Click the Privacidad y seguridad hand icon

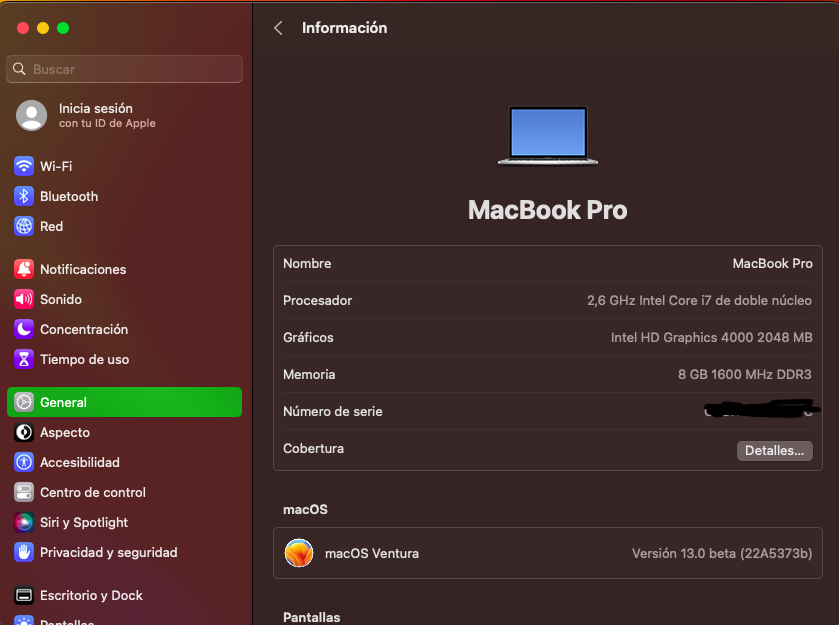point(24,552)
